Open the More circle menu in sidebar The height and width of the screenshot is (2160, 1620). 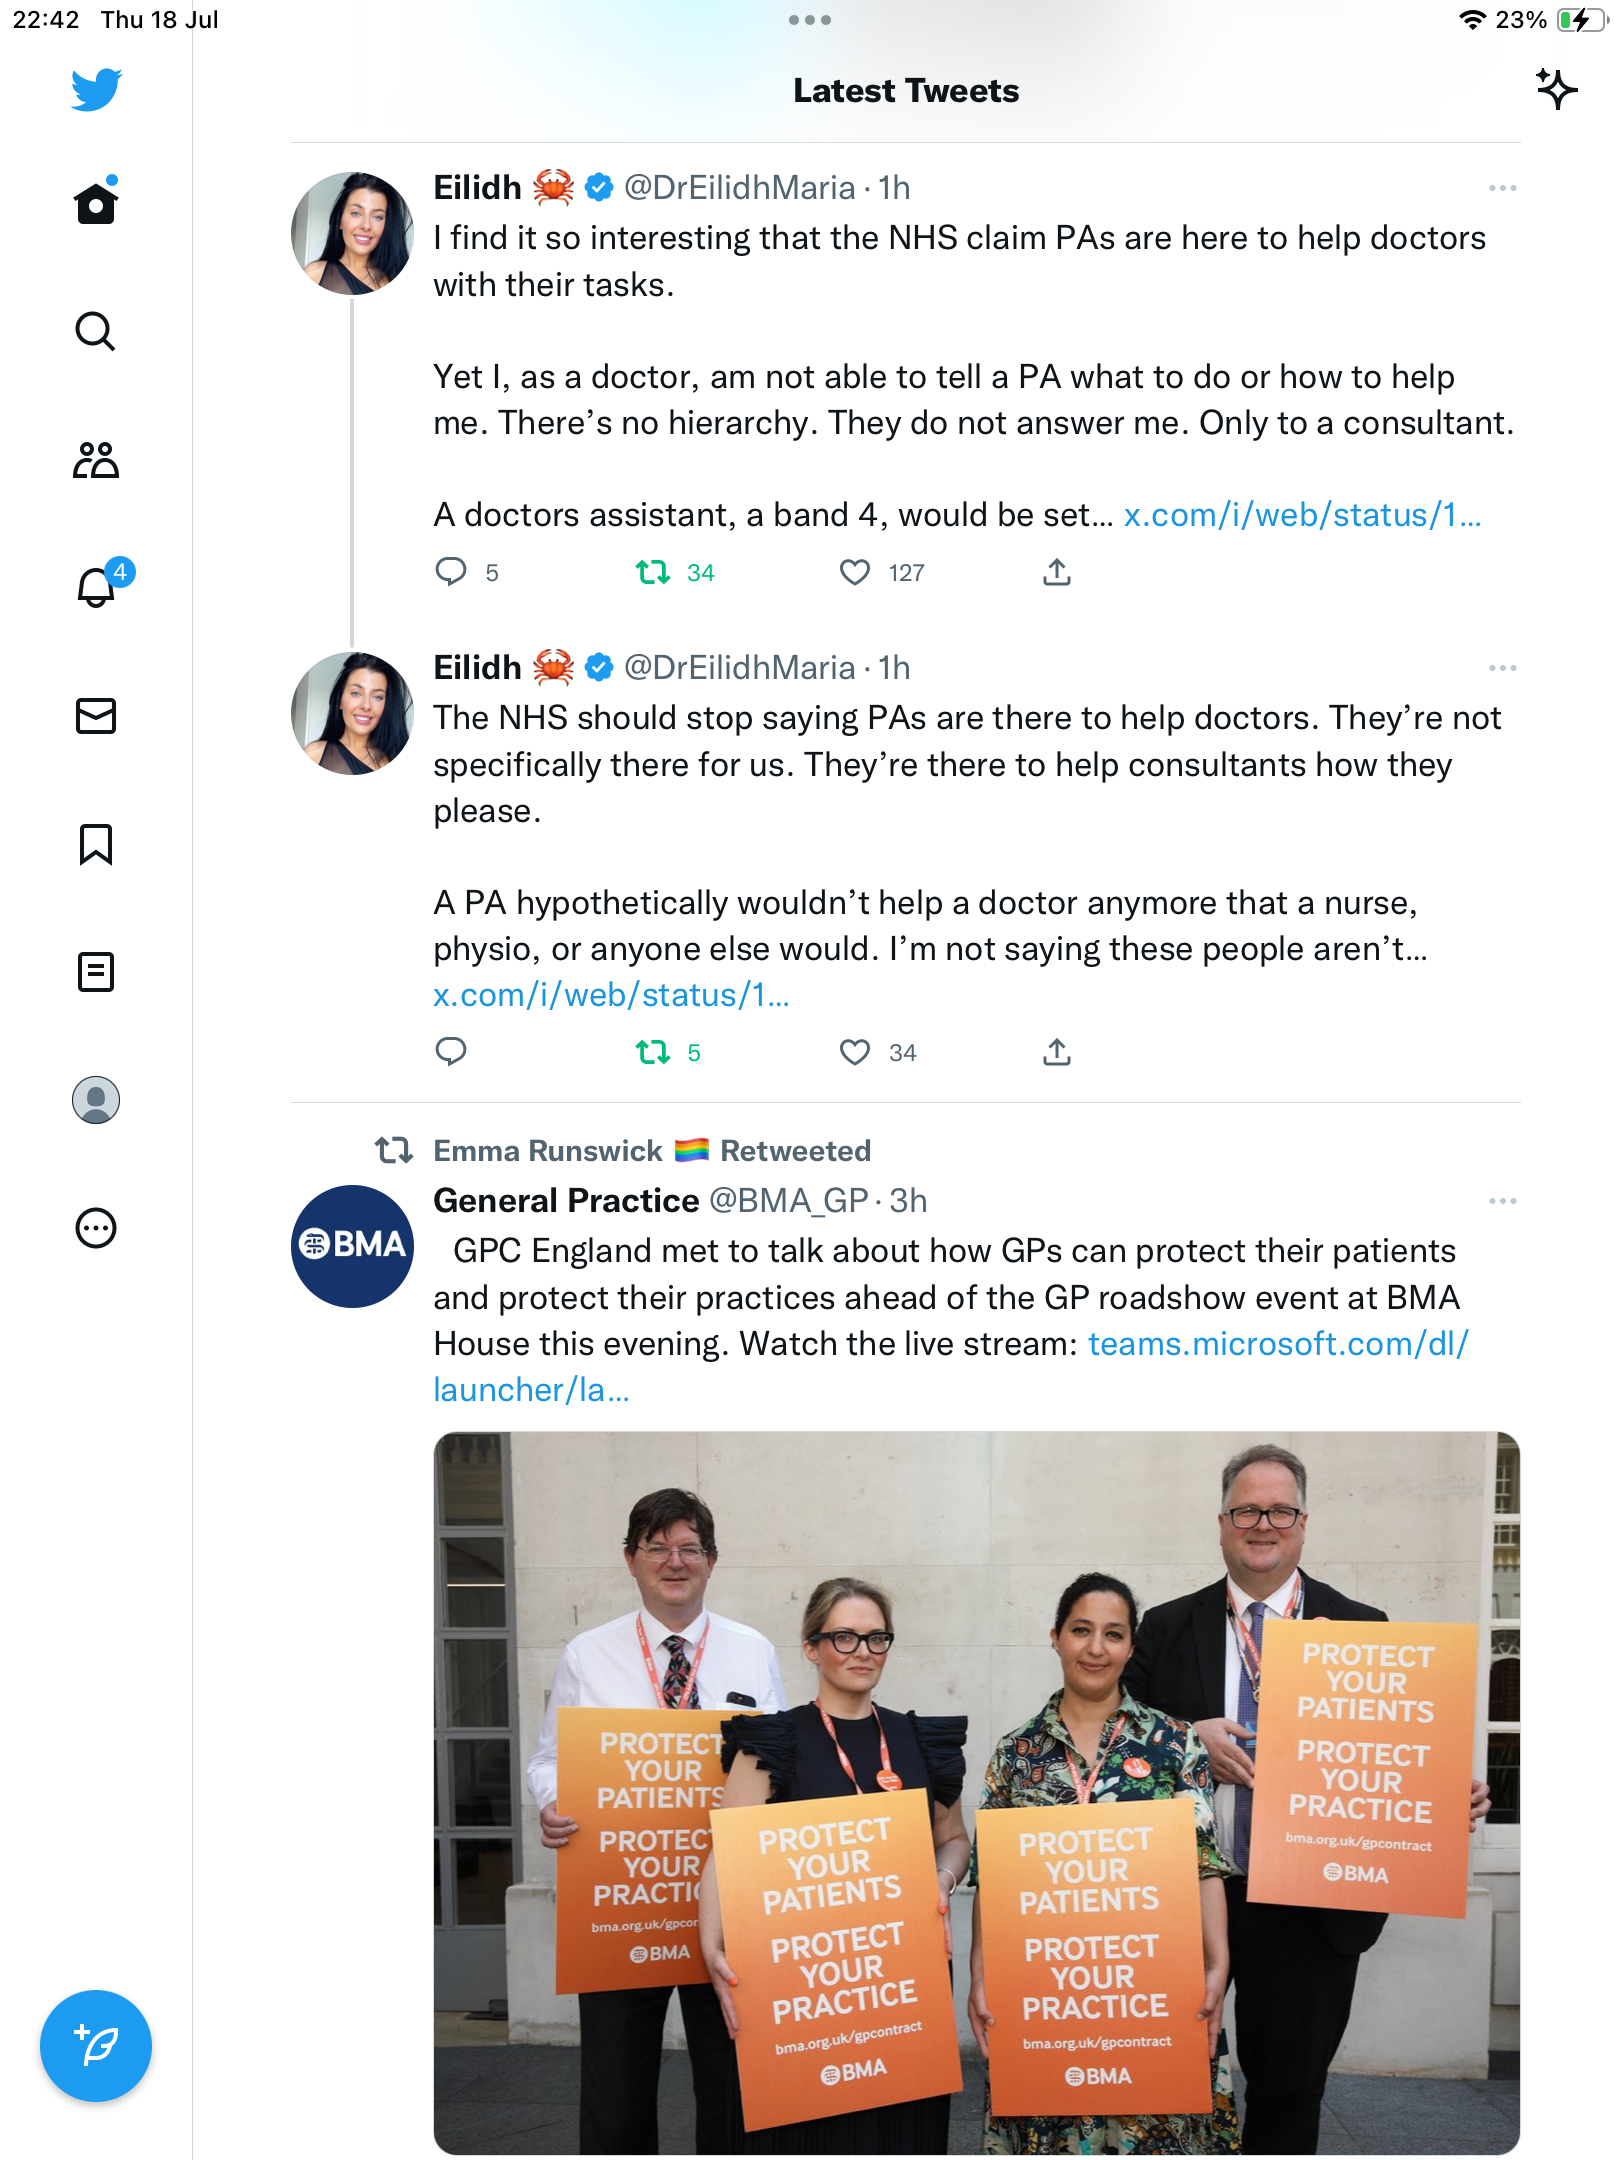pos(96,1228)
